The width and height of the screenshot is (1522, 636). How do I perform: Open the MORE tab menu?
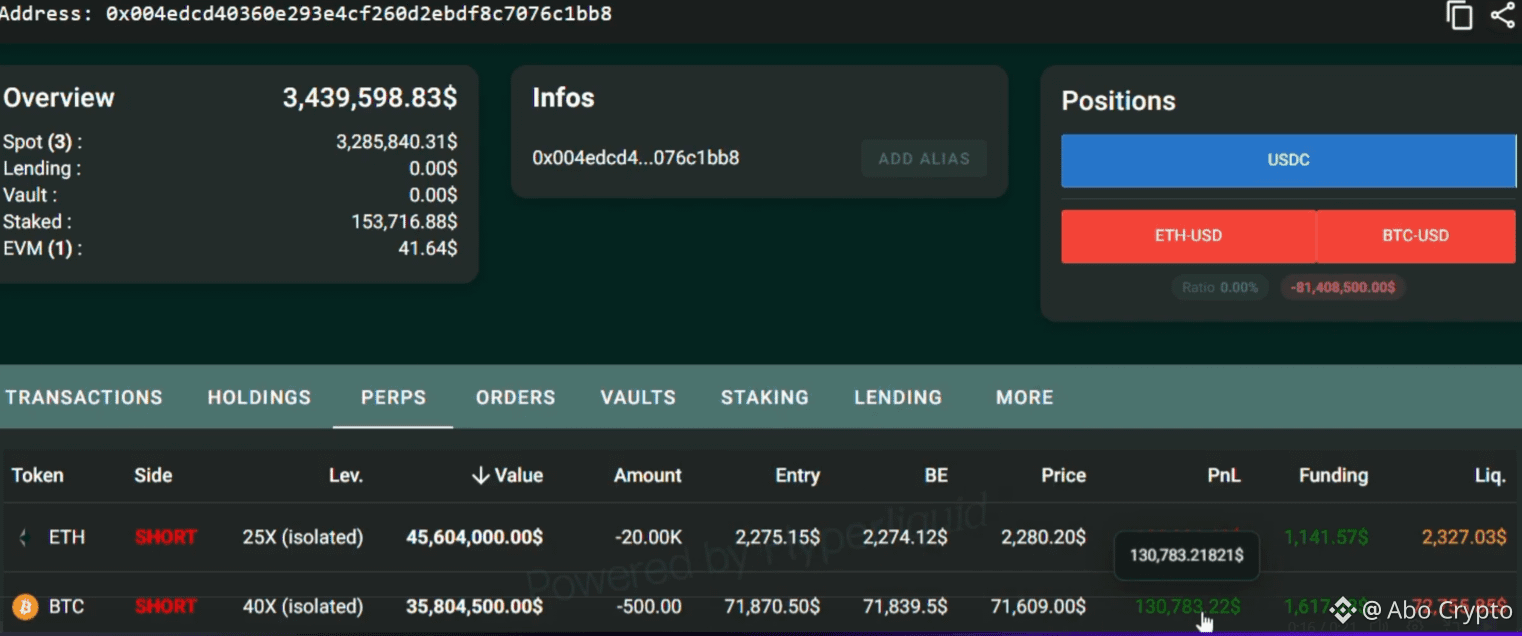(1024, 397)
